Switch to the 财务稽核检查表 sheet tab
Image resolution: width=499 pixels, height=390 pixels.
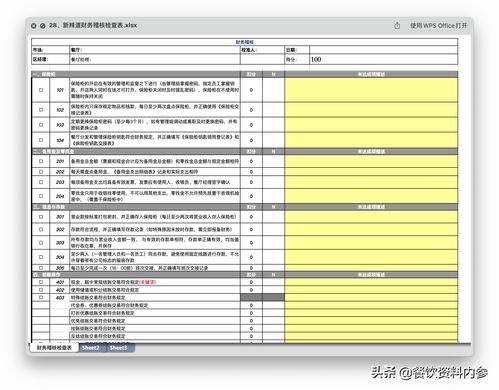54,348
